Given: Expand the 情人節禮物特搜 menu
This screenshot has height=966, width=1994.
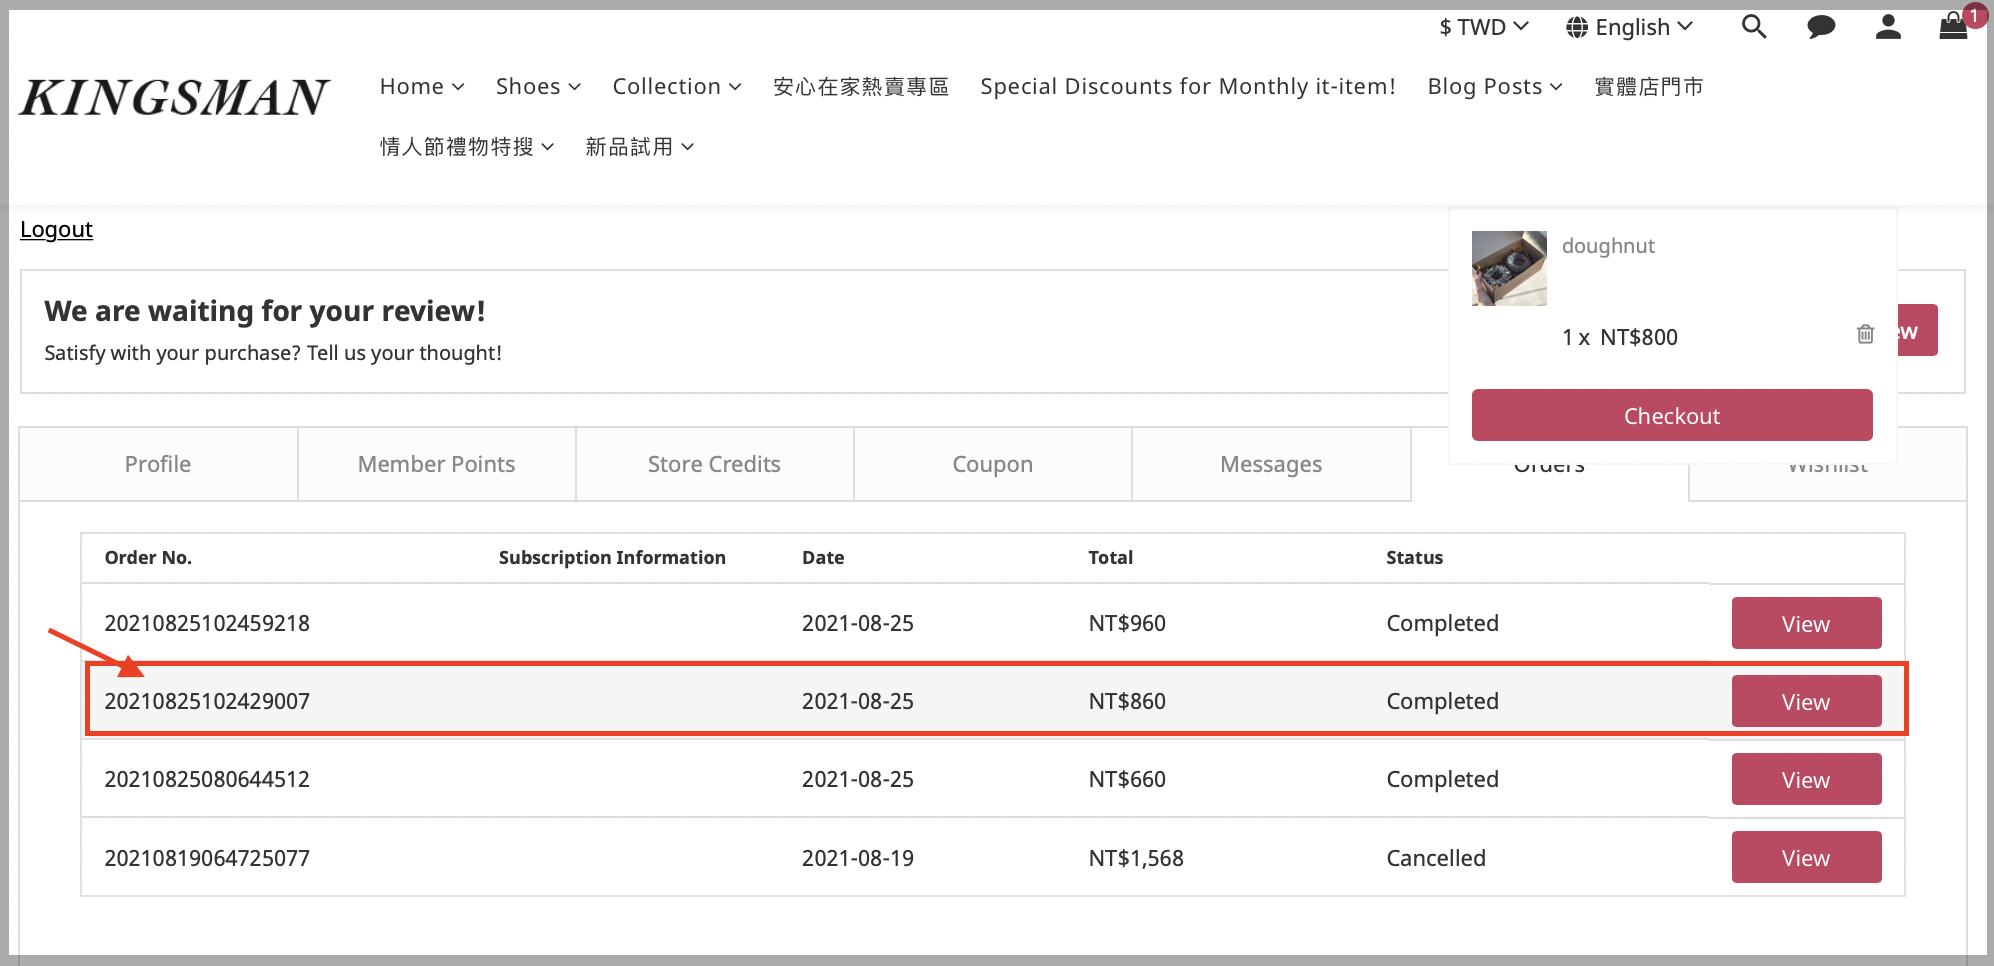Looking at the screenshot, I should pos(467,147).
